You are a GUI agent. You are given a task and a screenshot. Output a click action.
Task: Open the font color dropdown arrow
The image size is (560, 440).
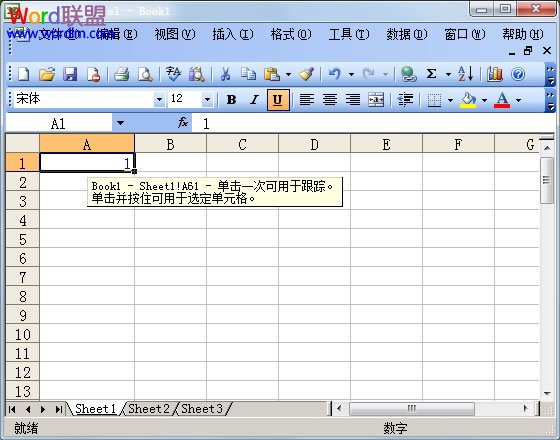point(518,100)
